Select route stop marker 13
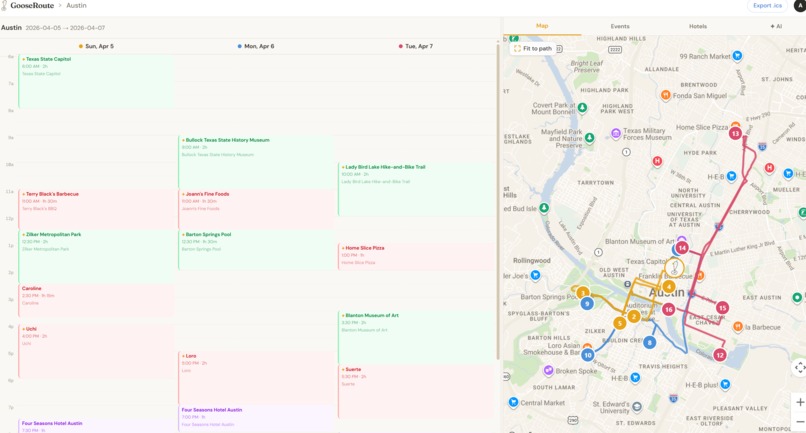Image resolution: width=806 pixels, height=433 pixels. (735, 134)
